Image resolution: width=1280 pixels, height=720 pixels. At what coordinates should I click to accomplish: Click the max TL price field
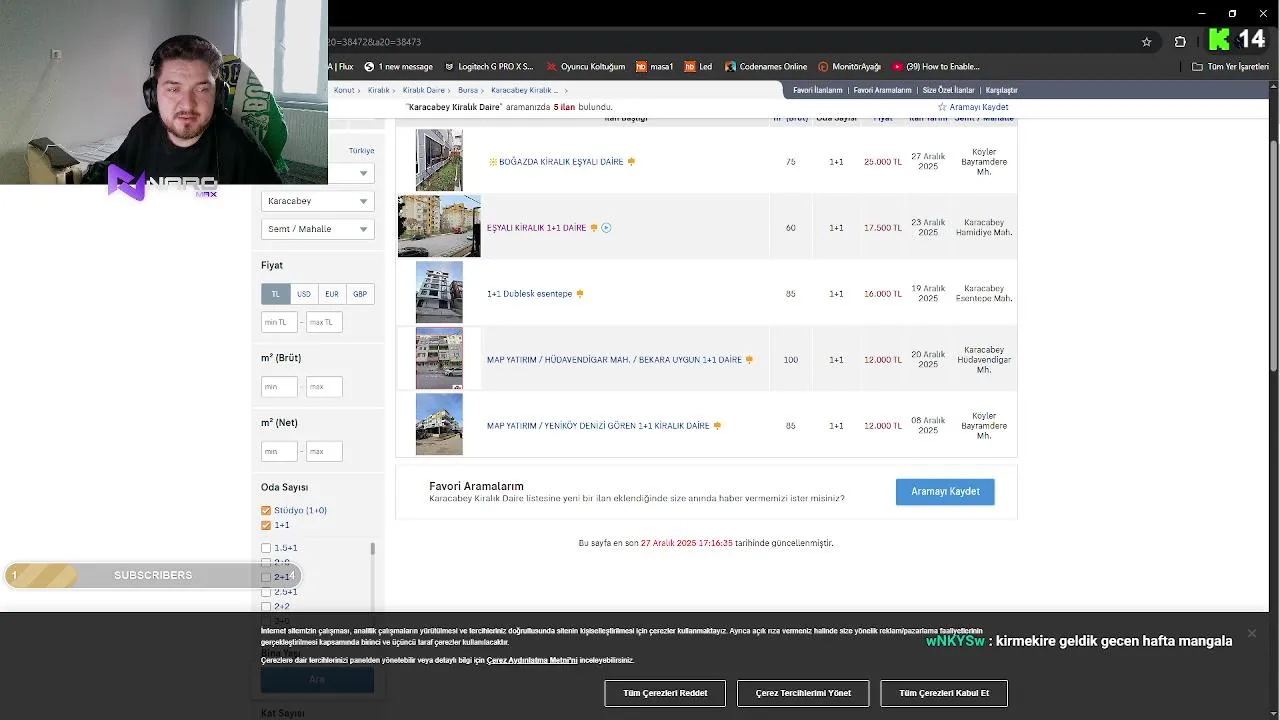(x=324, y=322)
